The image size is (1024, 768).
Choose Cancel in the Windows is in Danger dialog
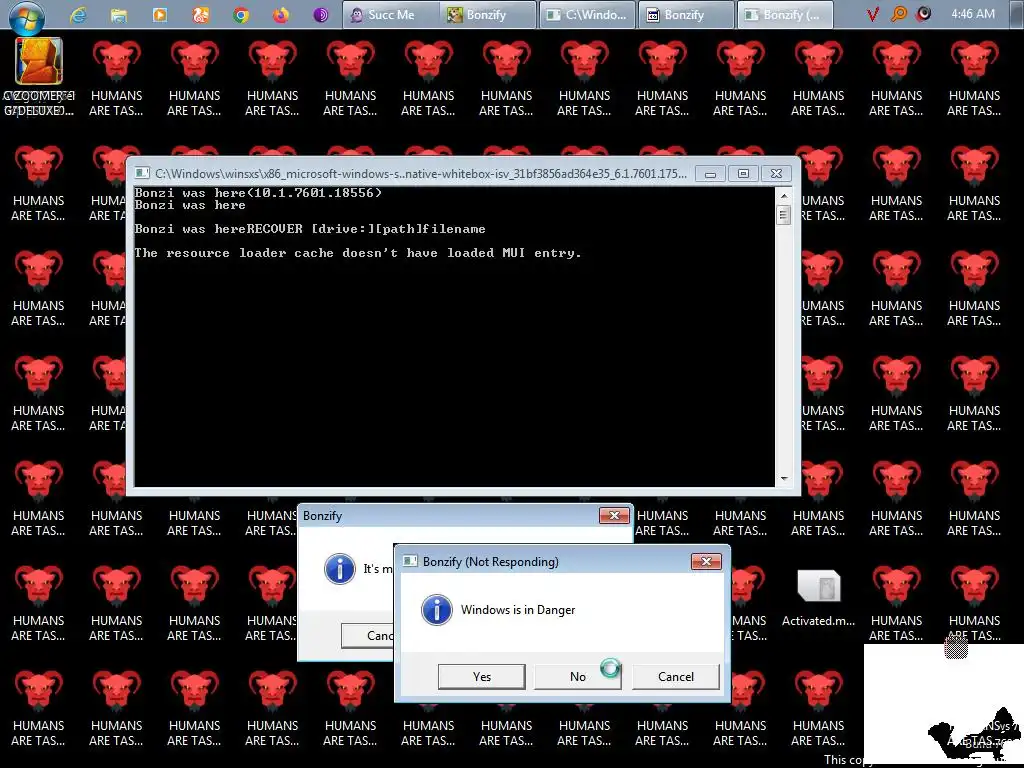click(676, 677)
